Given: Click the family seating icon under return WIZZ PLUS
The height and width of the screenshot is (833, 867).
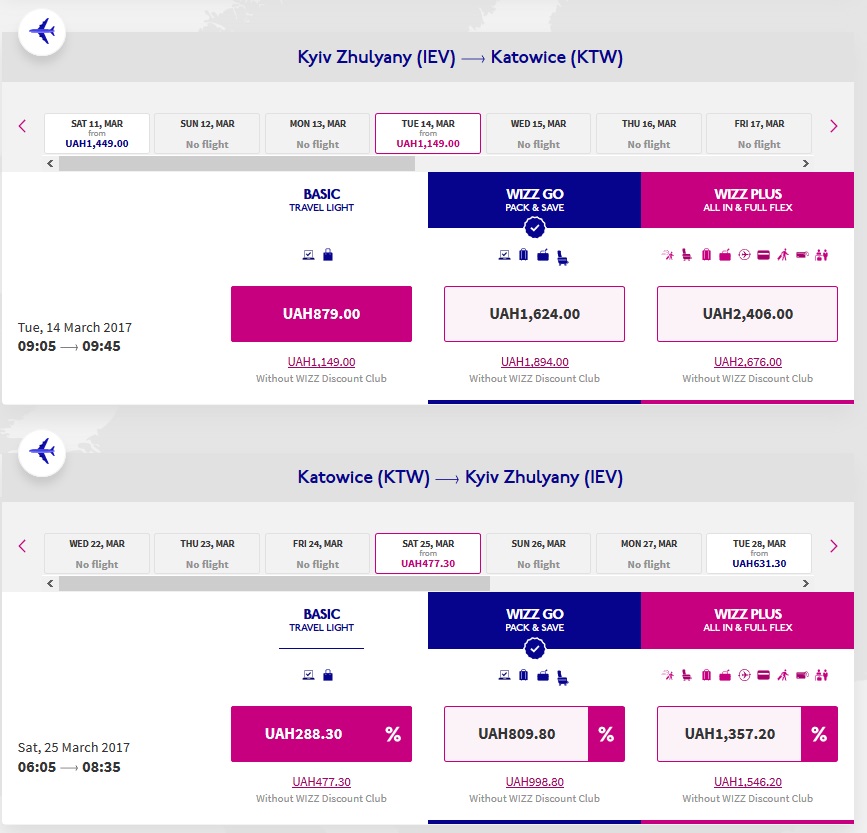Looking at the screenshot, I should [821, 675].
